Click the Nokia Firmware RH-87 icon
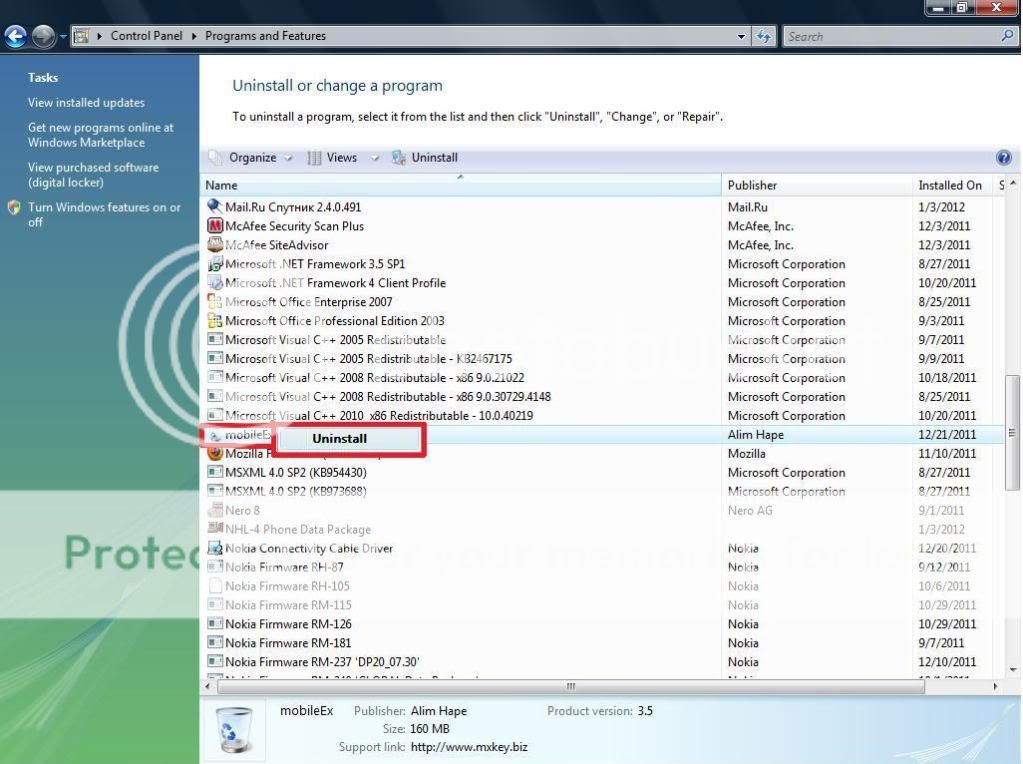 click(215, 567)
